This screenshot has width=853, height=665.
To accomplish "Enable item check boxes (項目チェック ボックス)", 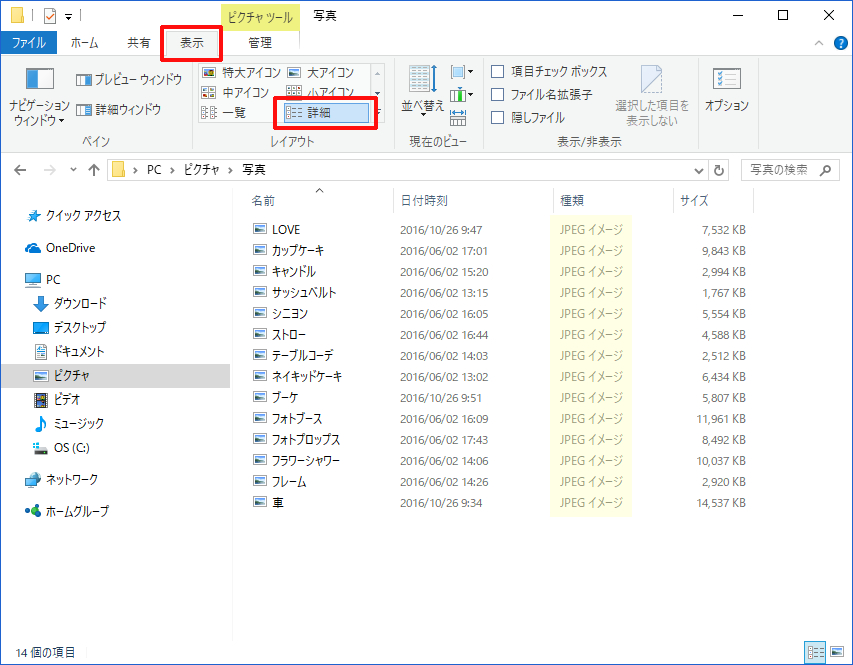I will 549,71.
